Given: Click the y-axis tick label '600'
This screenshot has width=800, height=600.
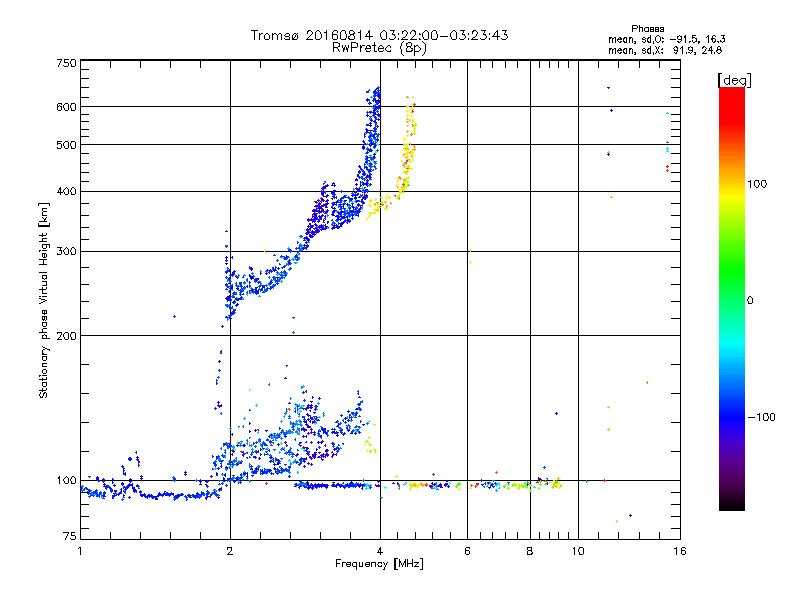Looking at the screenshot, I should [66, 107].
